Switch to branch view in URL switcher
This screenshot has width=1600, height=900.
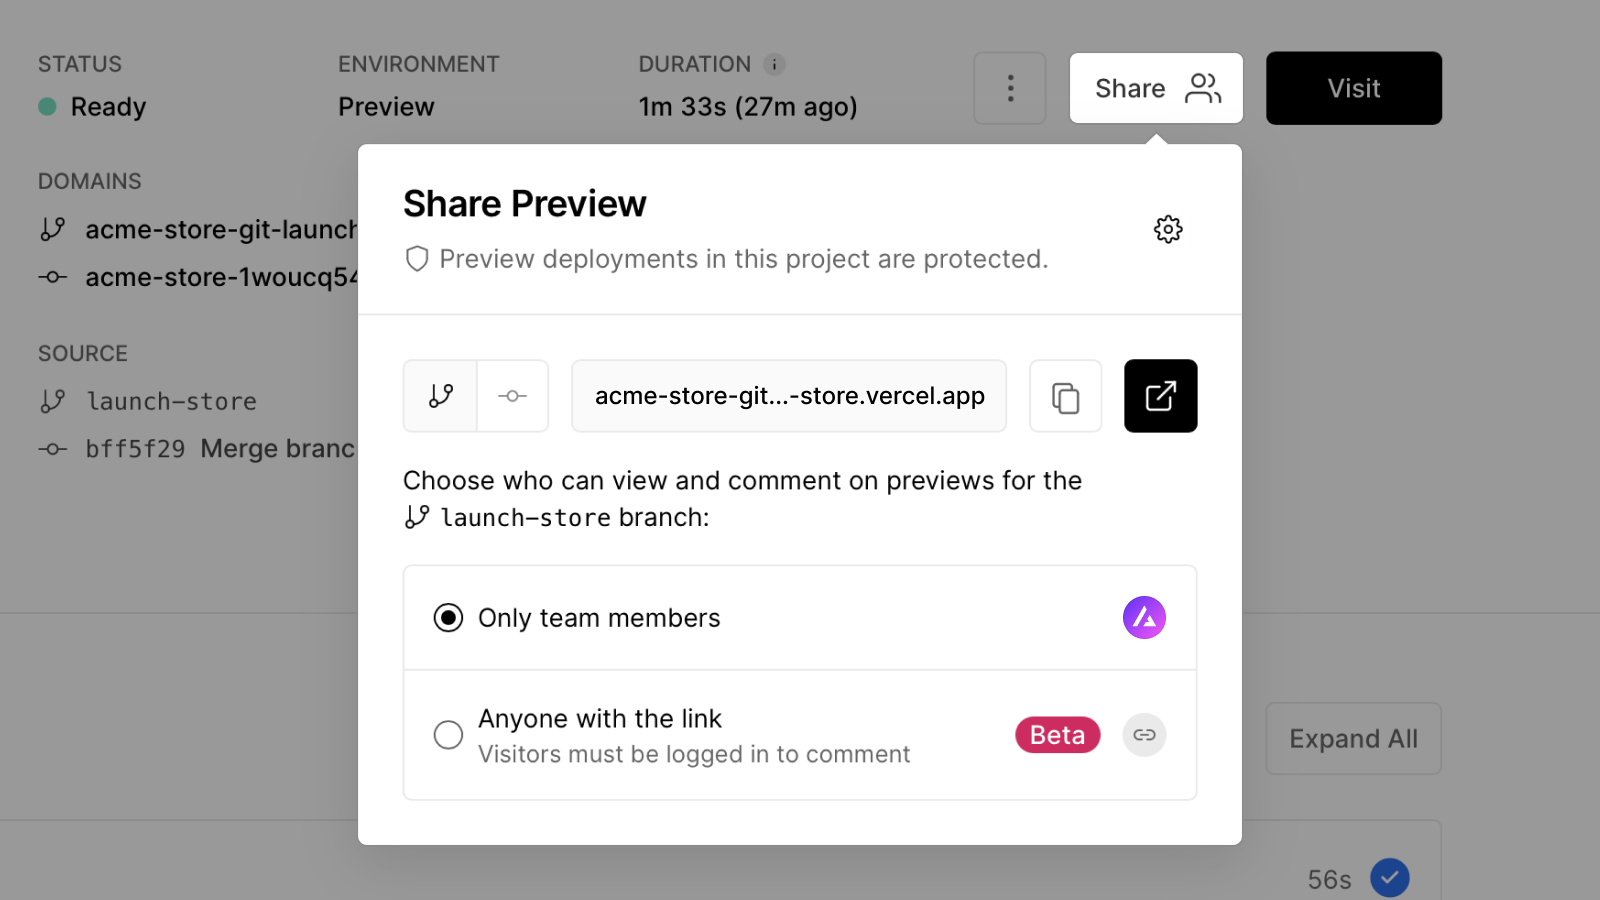[440, 396]
